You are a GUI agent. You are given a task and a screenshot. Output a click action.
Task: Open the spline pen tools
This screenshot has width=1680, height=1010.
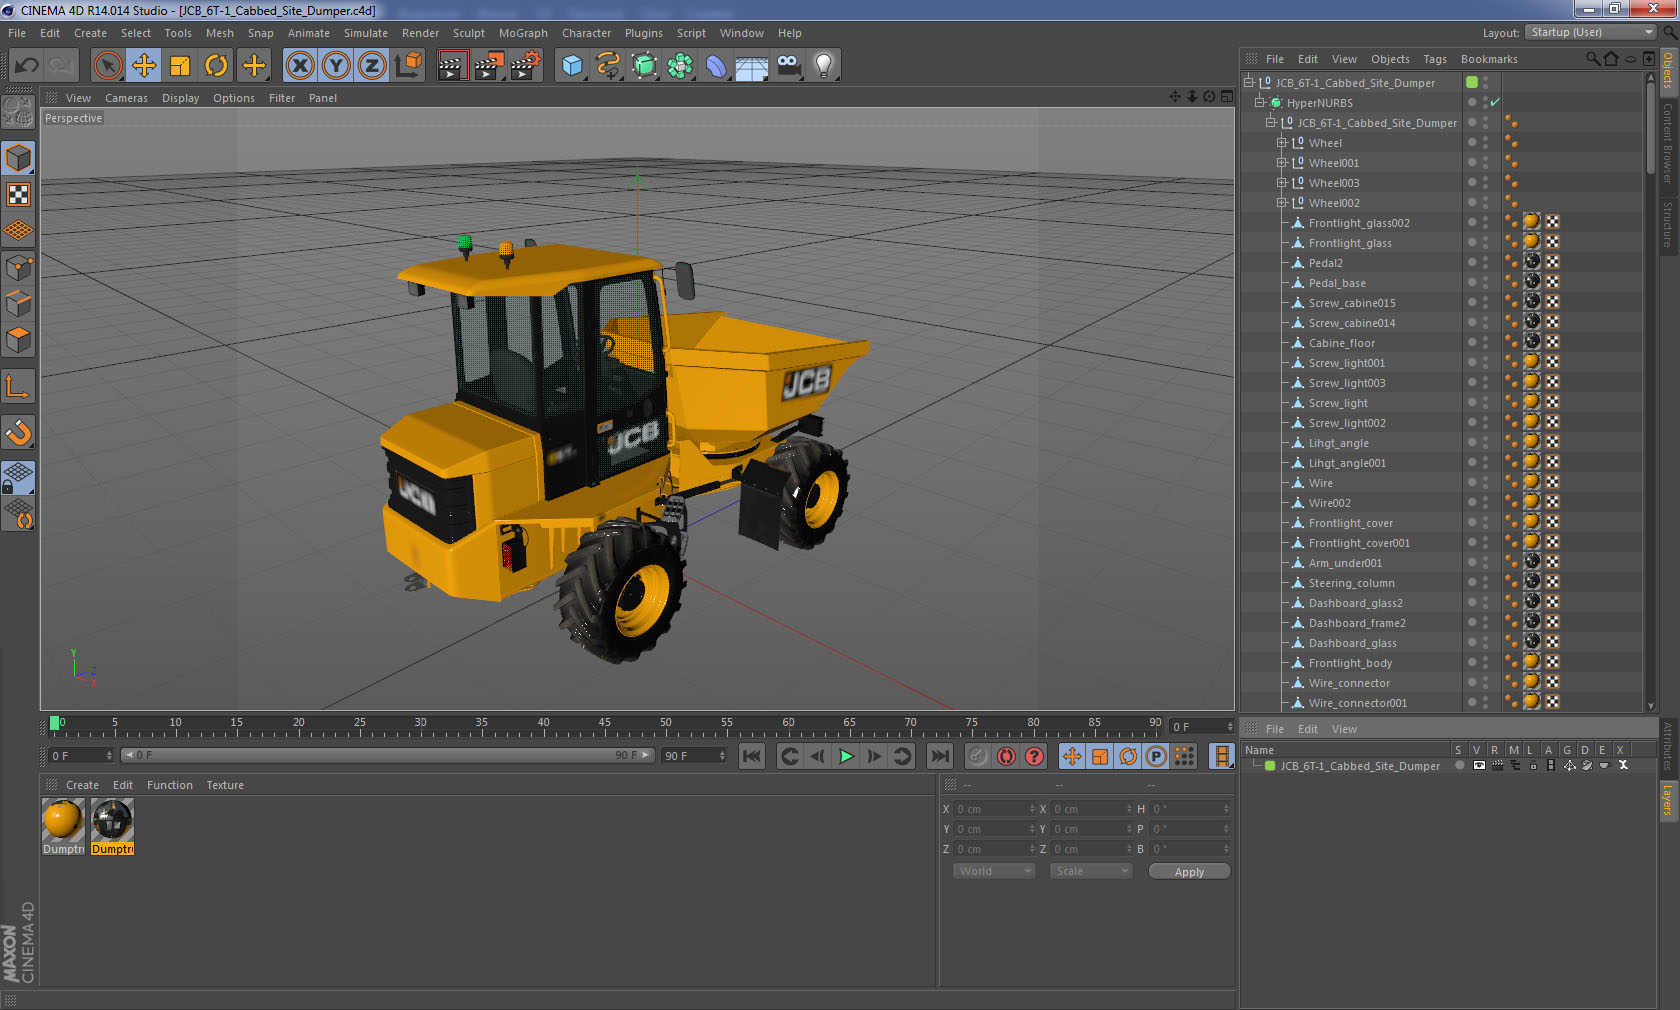(x=608, y=66)
